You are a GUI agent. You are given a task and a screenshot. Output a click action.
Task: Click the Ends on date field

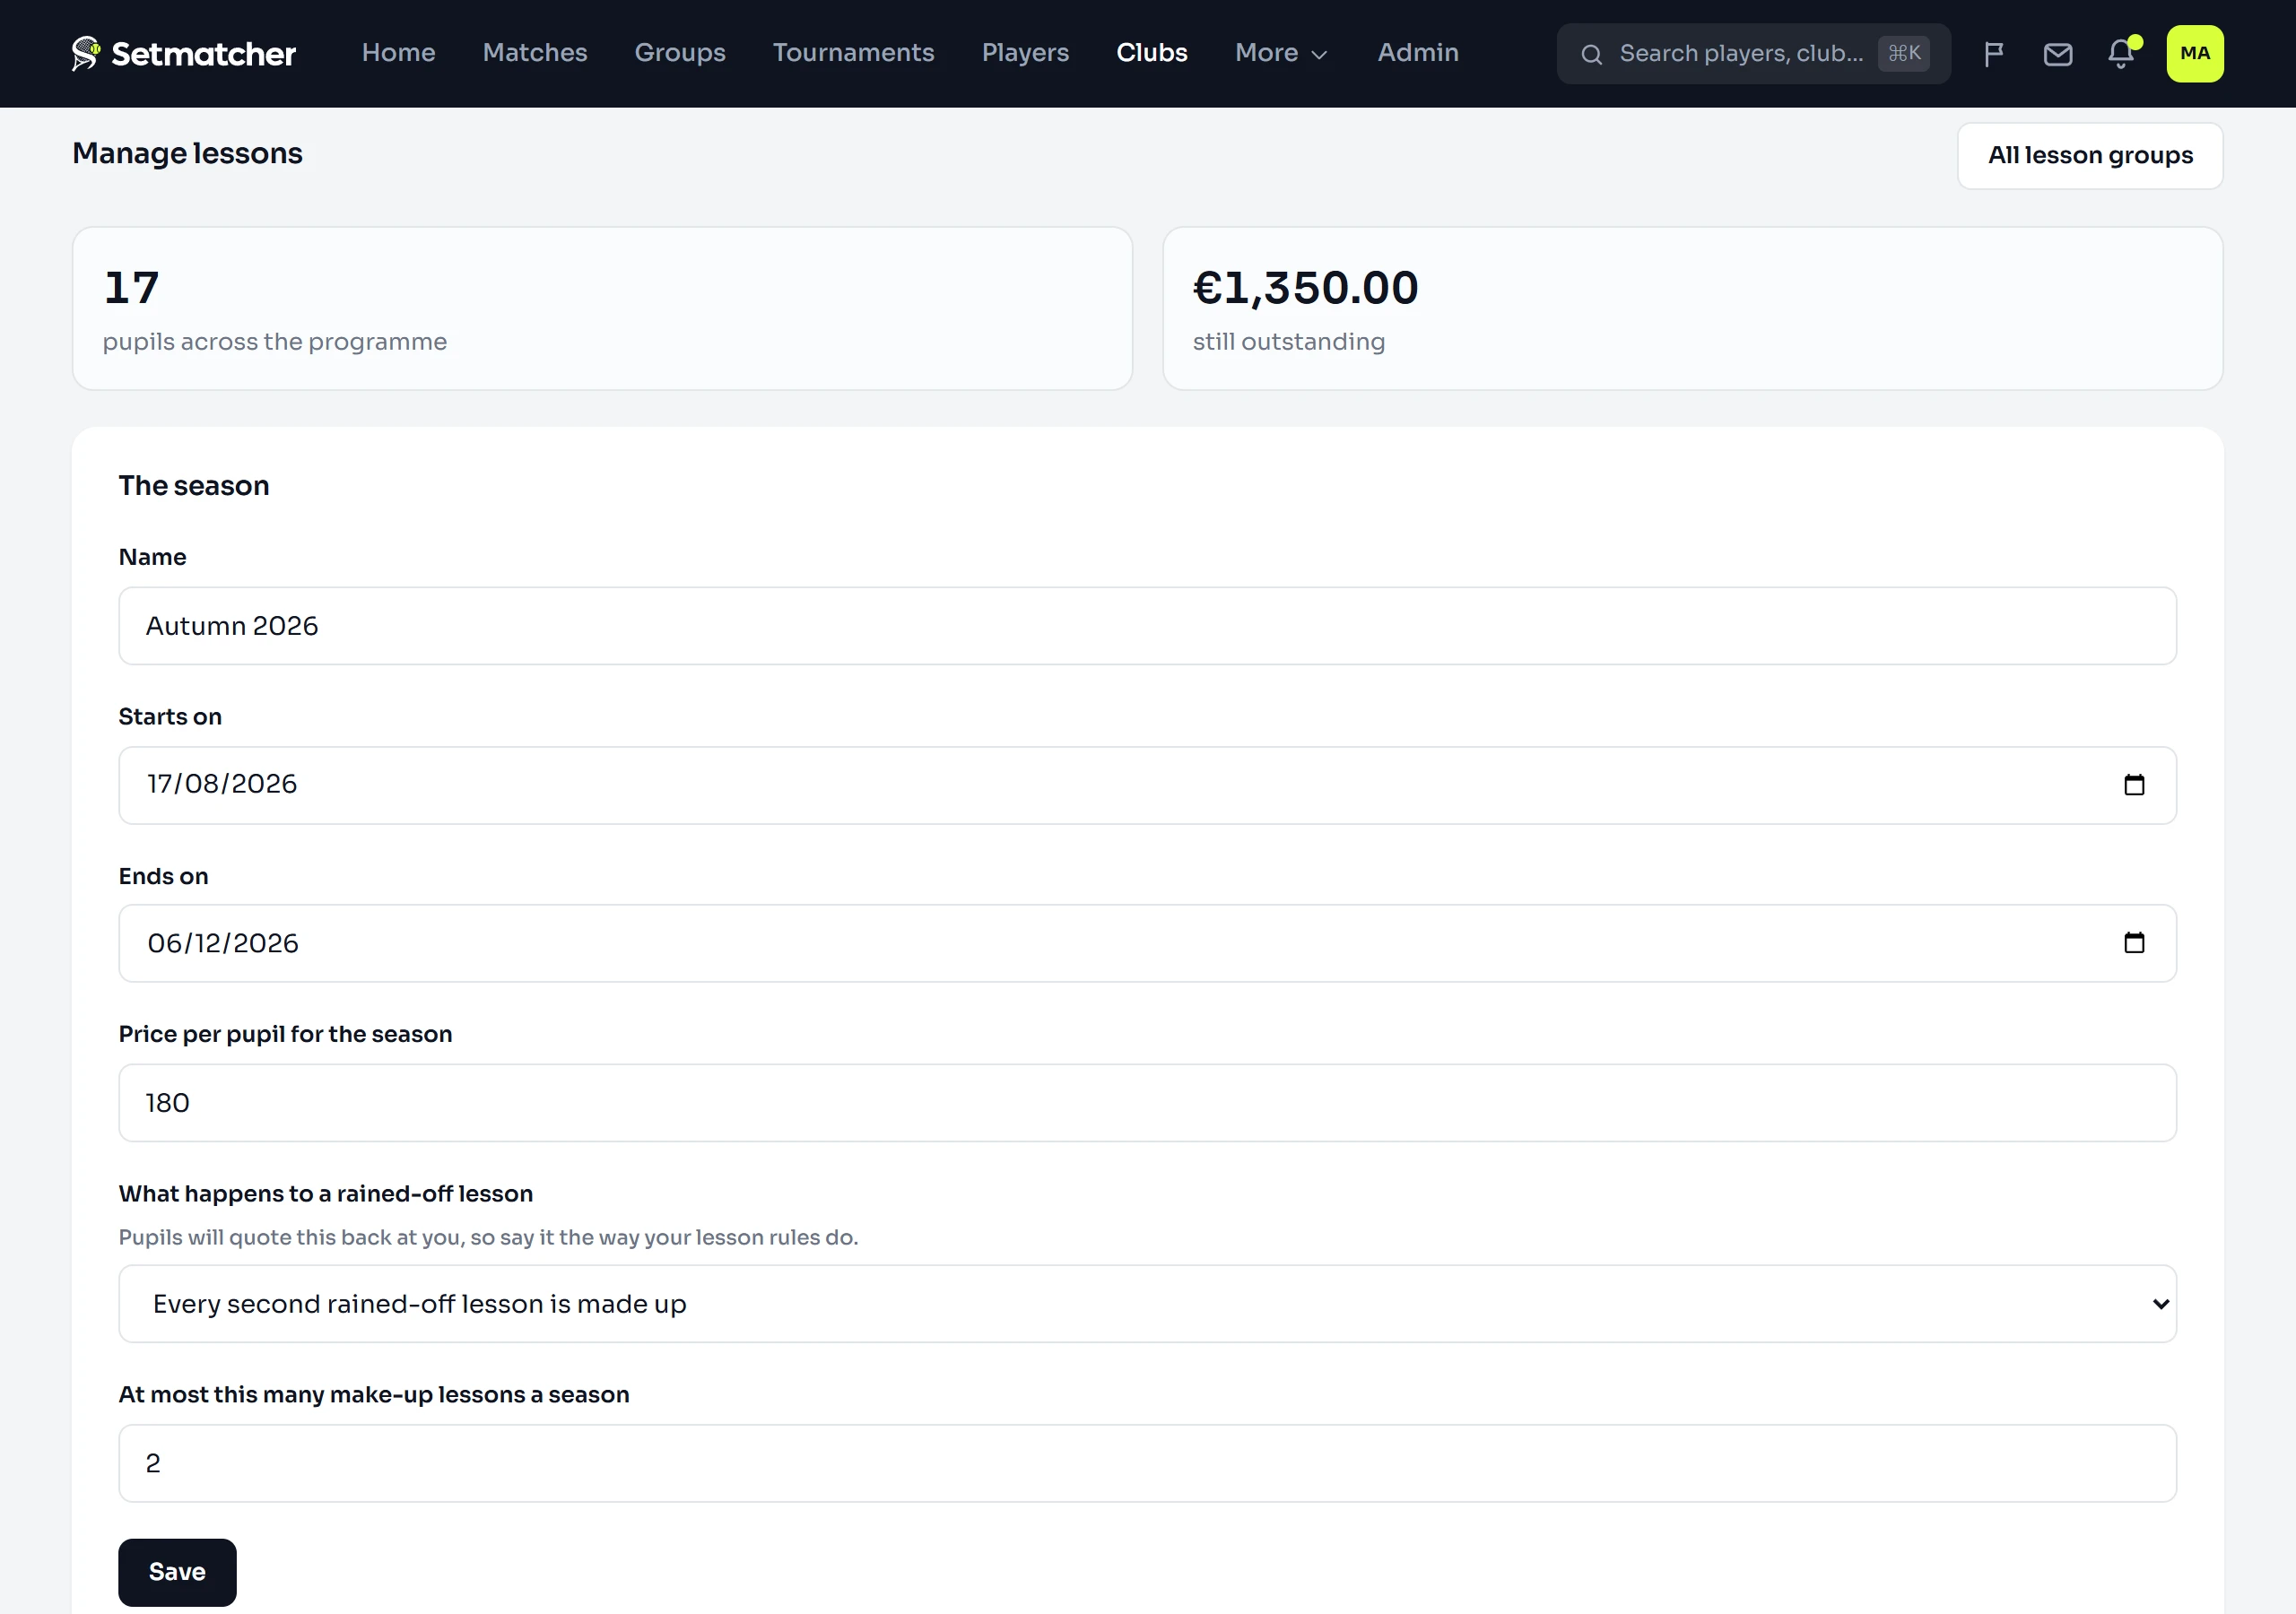[x=1147, y=943]
